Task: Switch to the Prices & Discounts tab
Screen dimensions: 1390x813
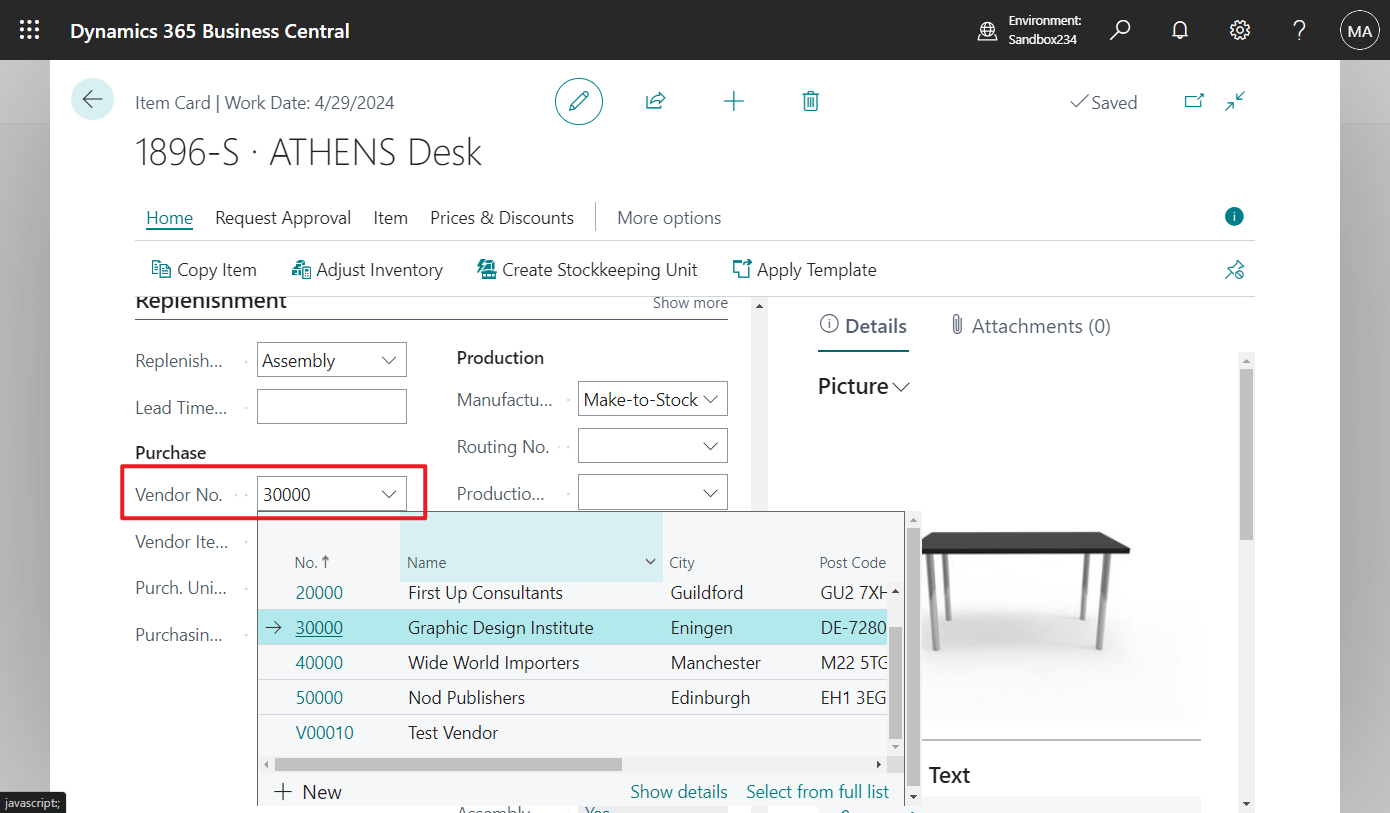Action: pos(502,217)
